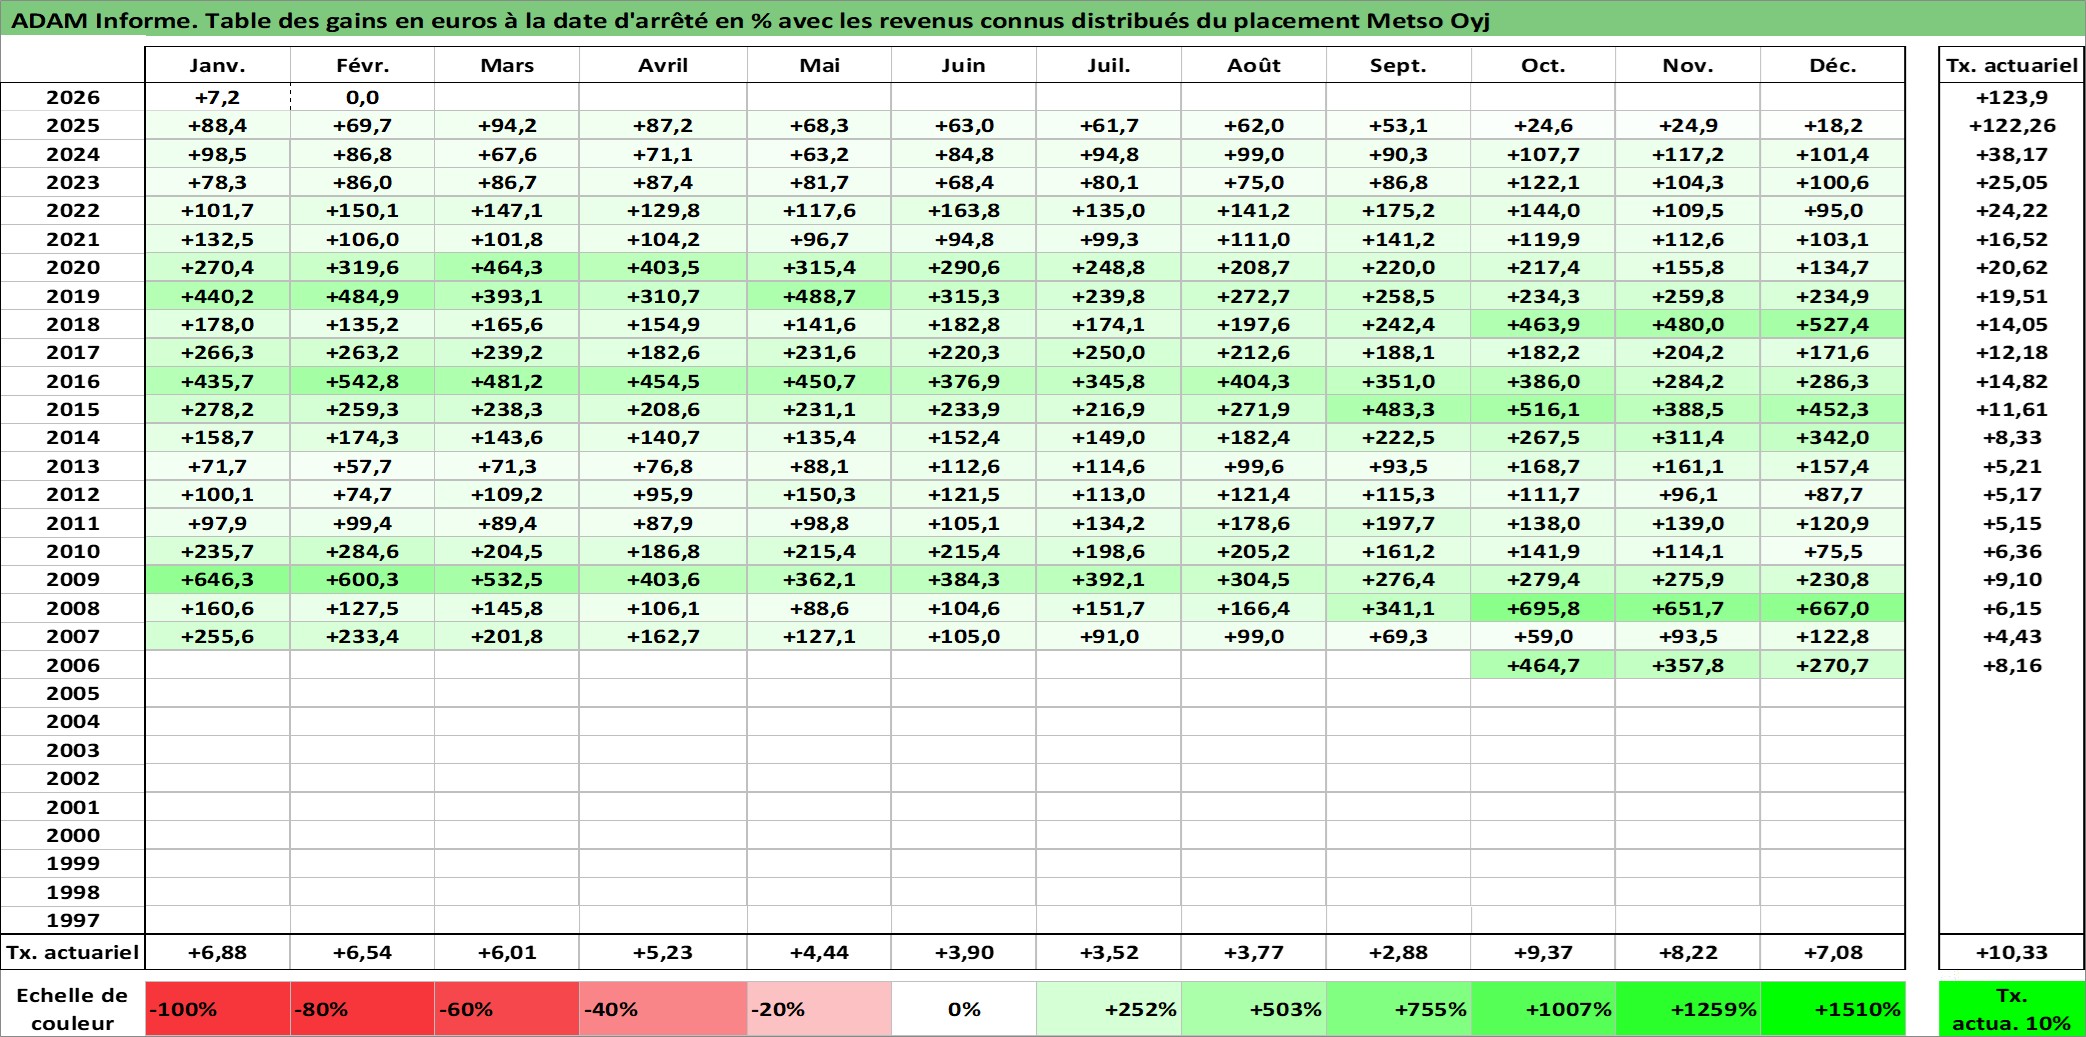
Task: Click the +270,7 cell for December 2006
Action: [1833, 665]
